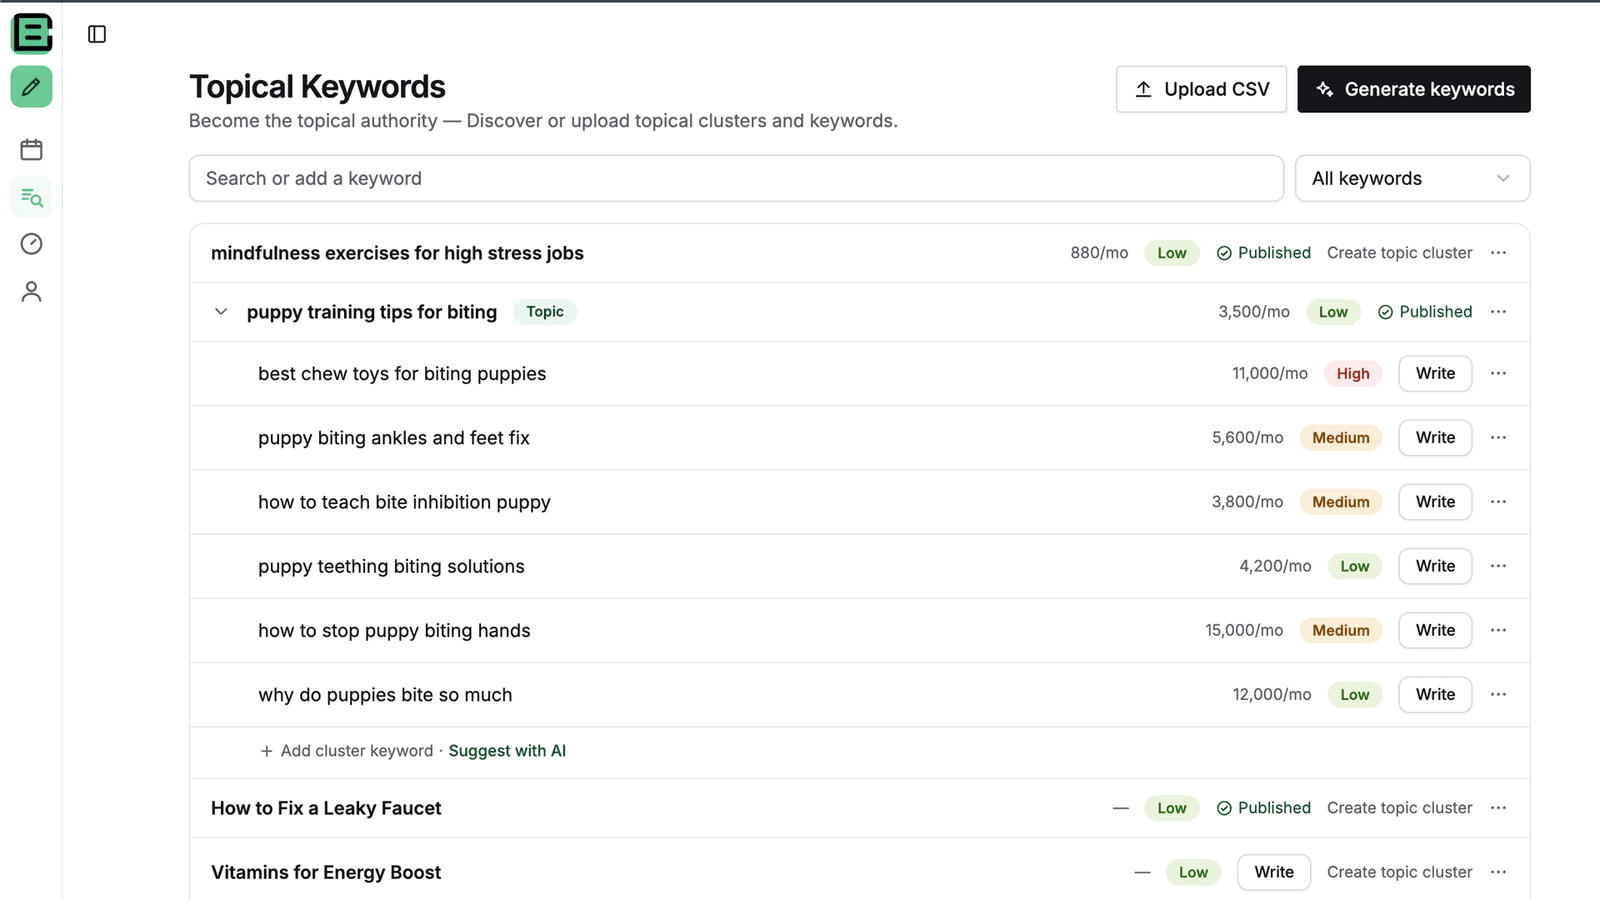
Task: Click the 'Upload CSV' button
Action: pos(1201,89)
